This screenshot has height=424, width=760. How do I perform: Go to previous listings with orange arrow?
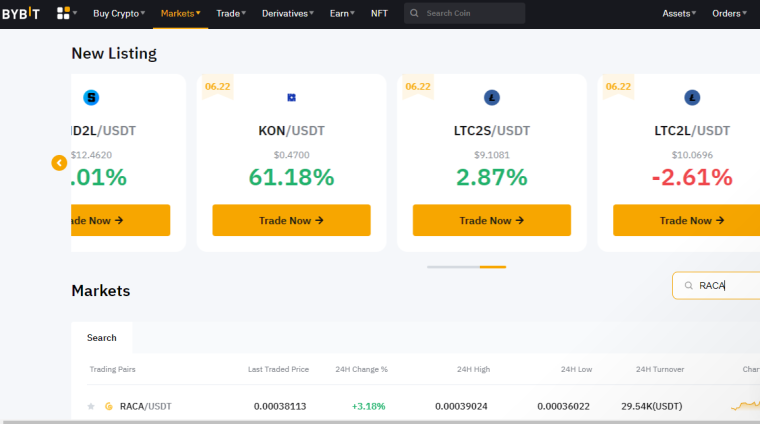[59, 163]
